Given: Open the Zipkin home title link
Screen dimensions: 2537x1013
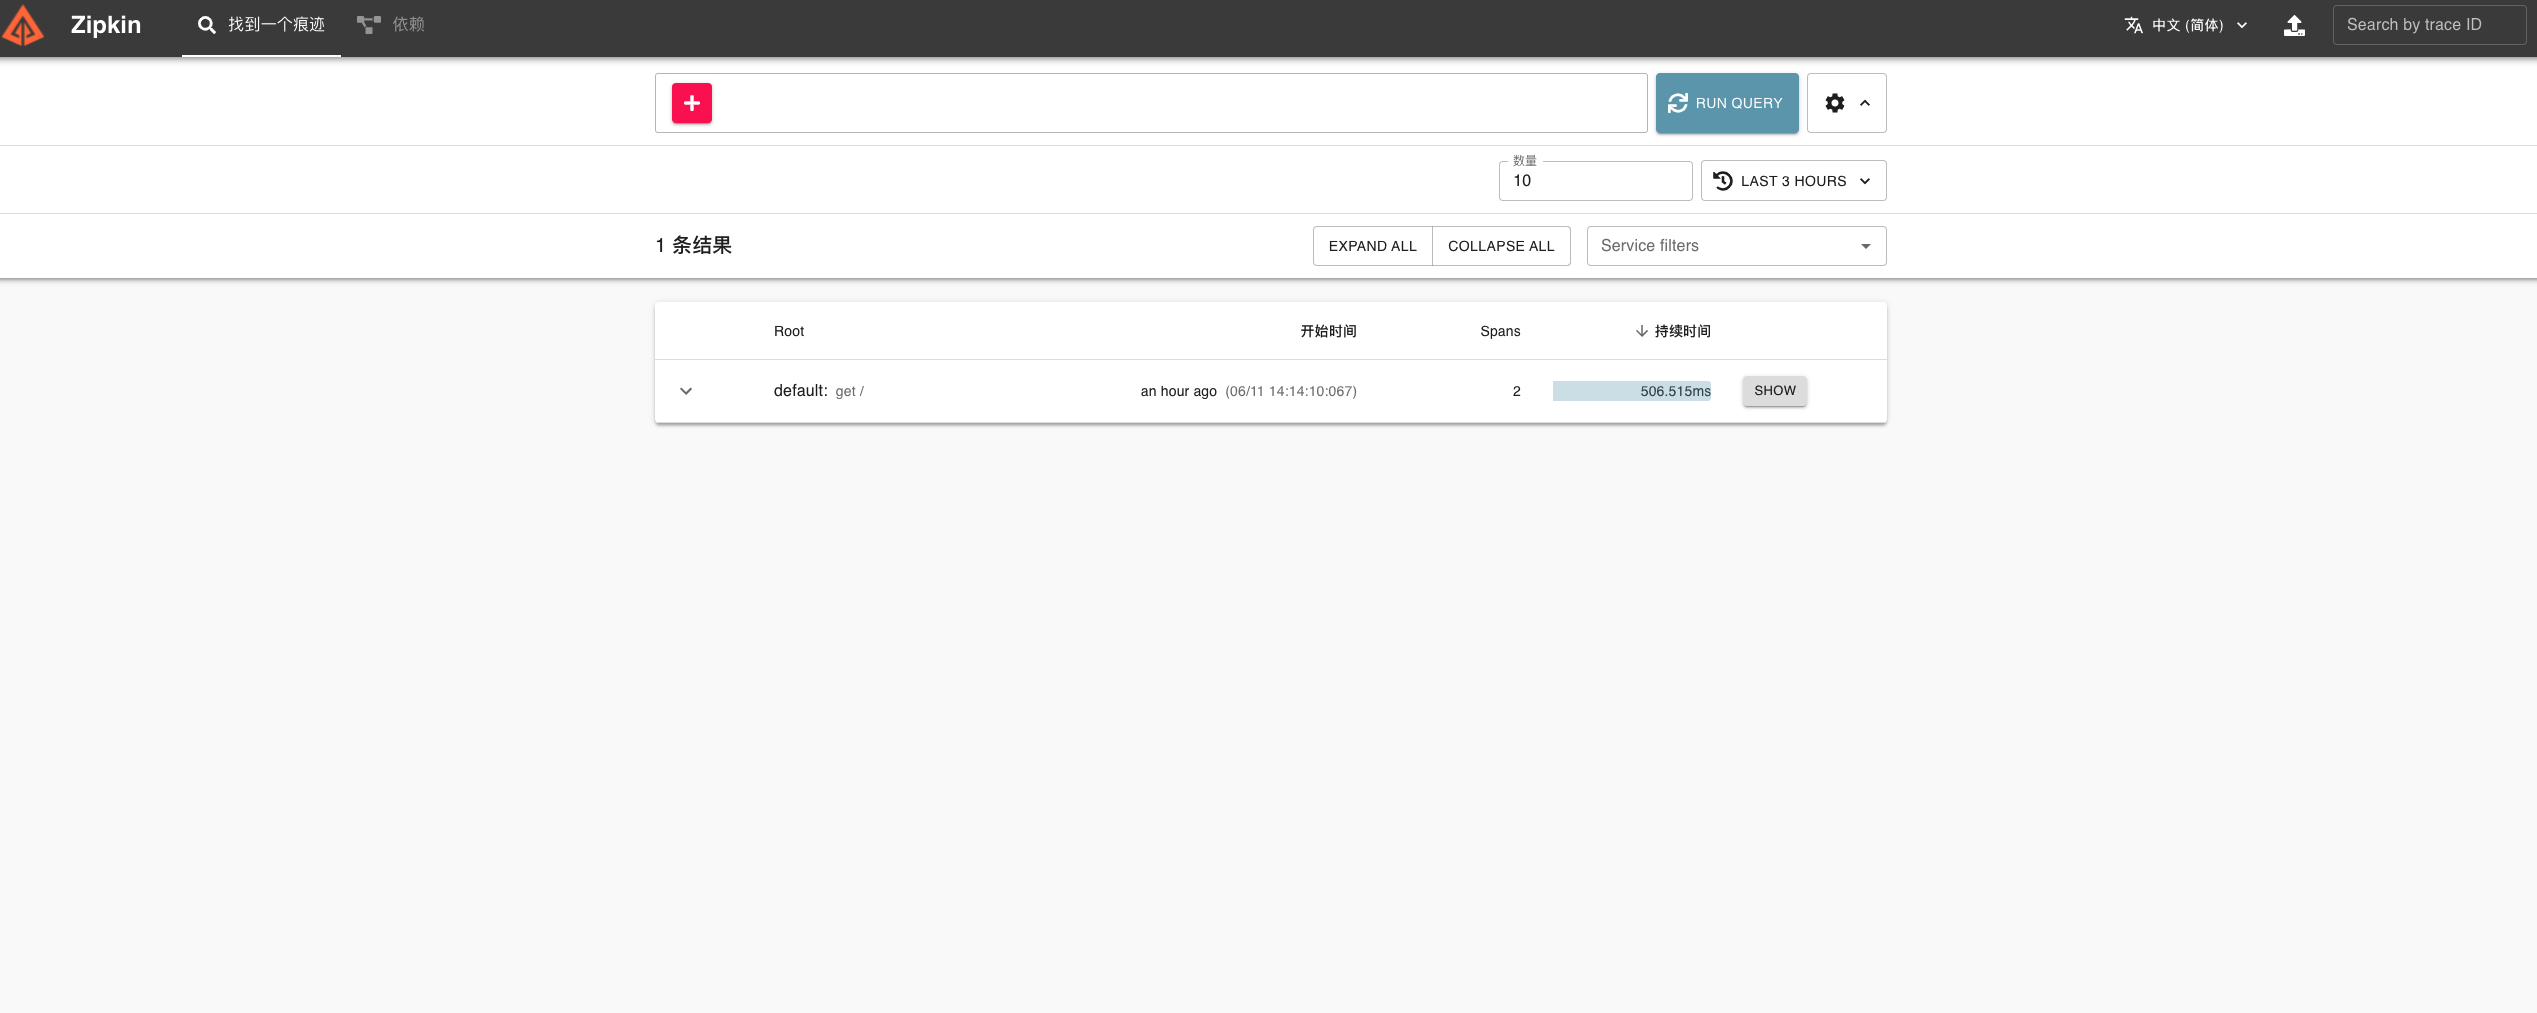Looking at the screenshot, I should pyautogui.click(x=105, y=25).
